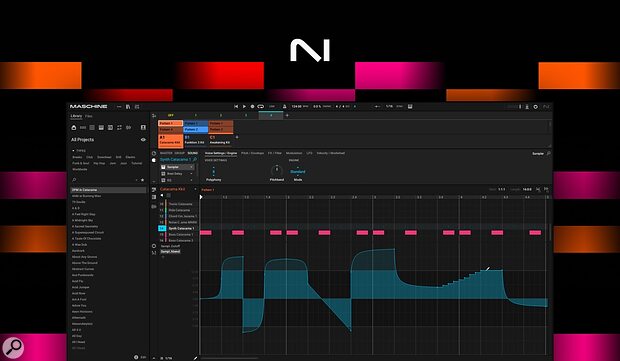Select the Instruments icon in browser
The width and height of the screenshot is (620, 361).
point(101,127)
